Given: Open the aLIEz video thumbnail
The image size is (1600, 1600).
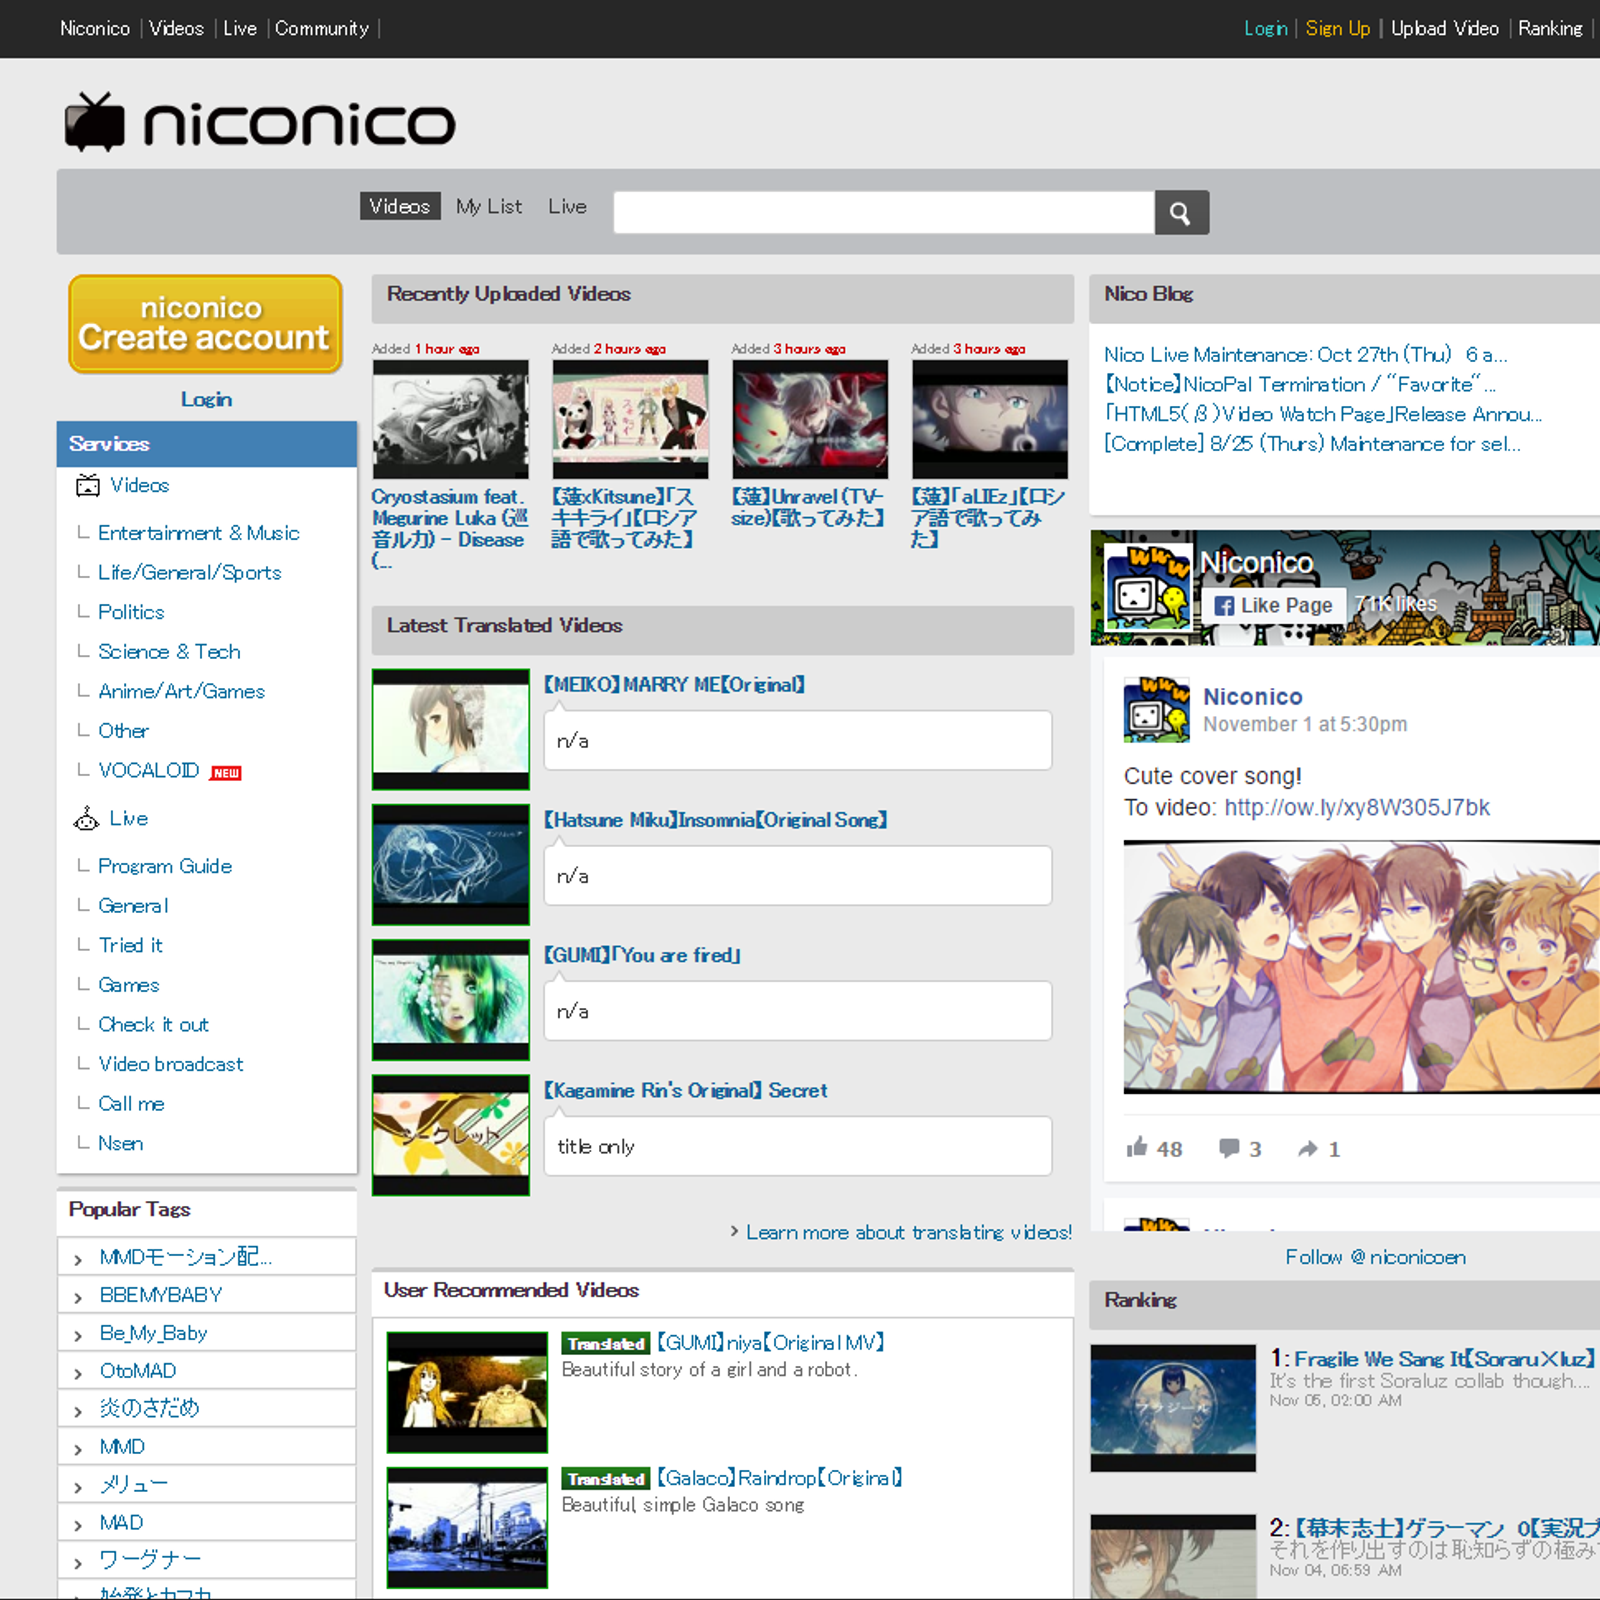Looking at the screenshot, I should [990, 419].
